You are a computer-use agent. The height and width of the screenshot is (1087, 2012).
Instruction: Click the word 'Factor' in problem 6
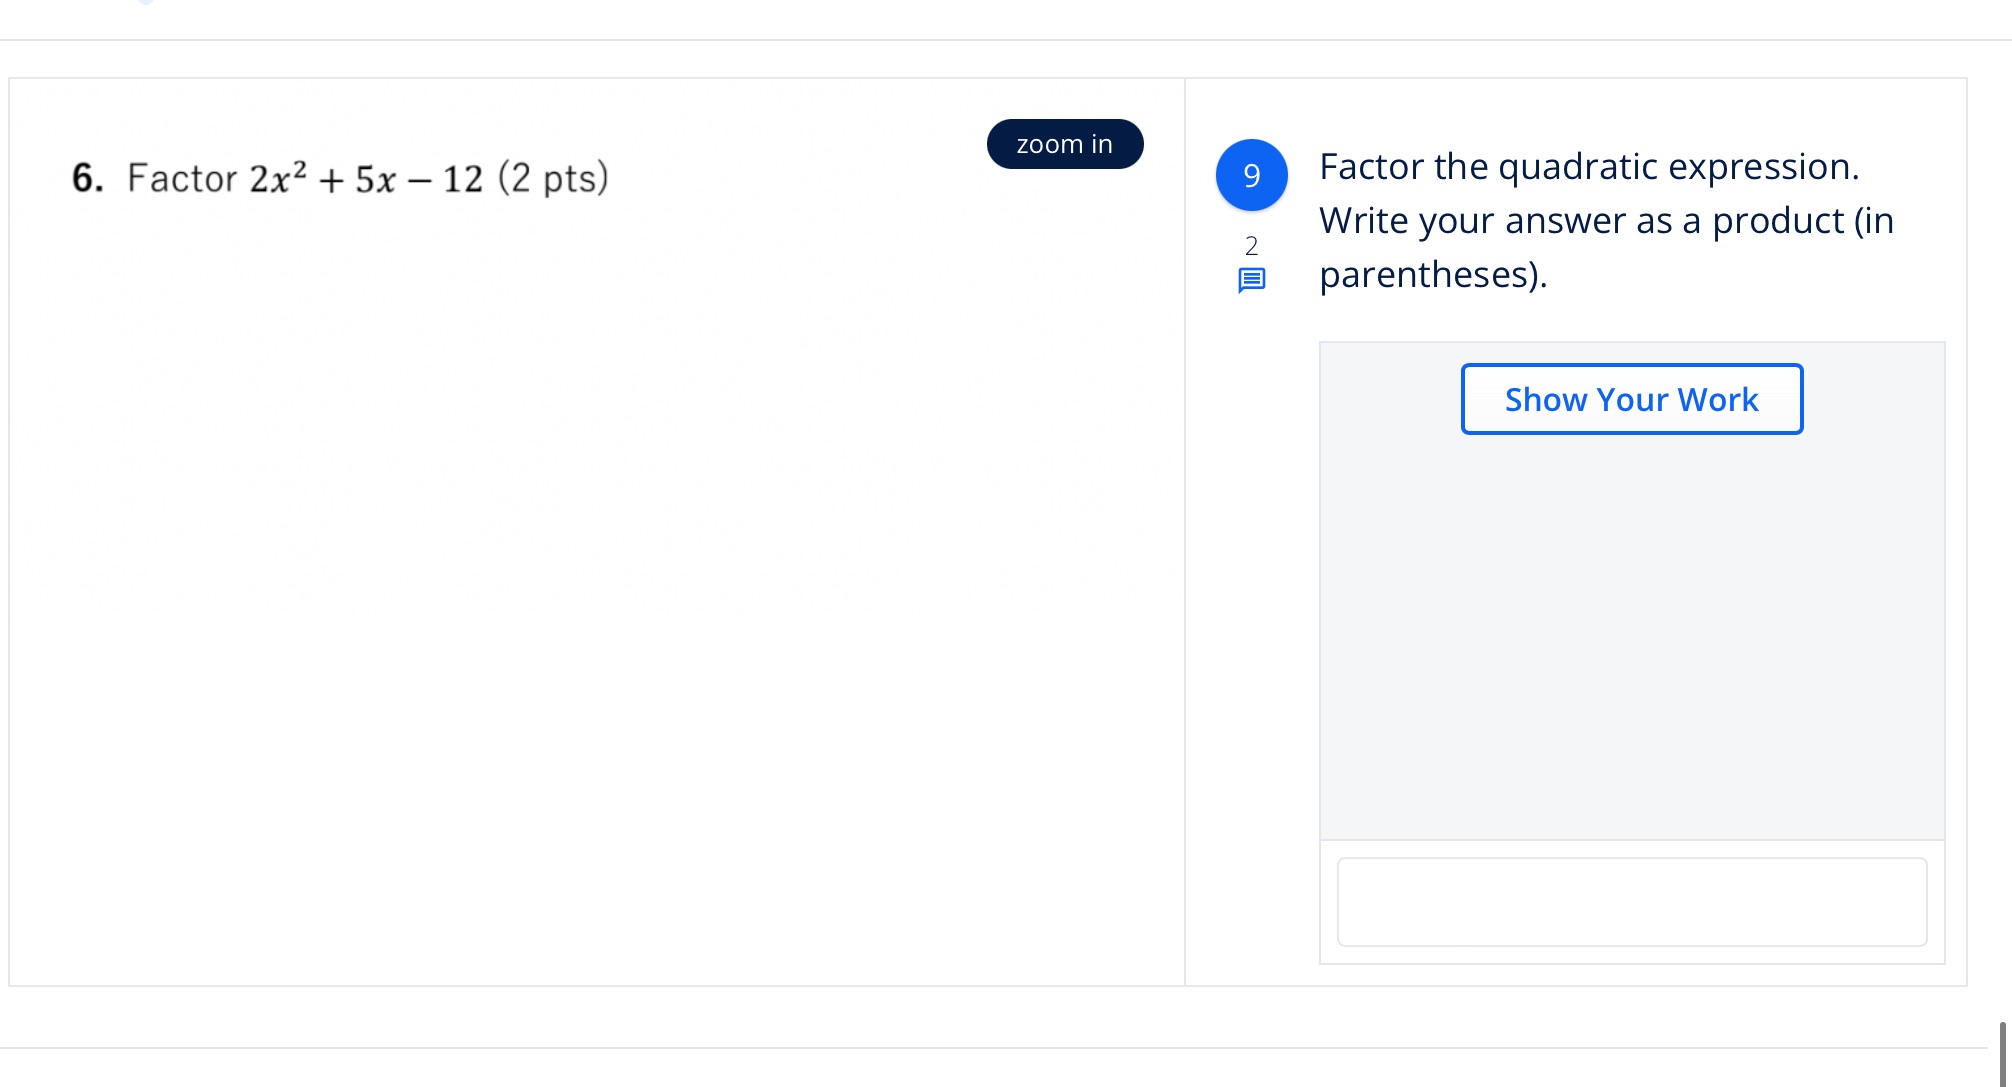coord(182,178)
